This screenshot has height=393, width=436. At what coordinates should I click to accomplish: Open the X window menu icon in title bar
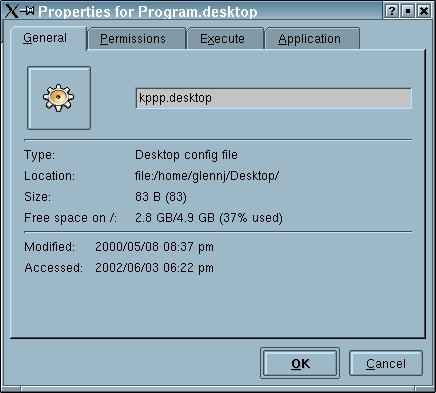point(12,12)
